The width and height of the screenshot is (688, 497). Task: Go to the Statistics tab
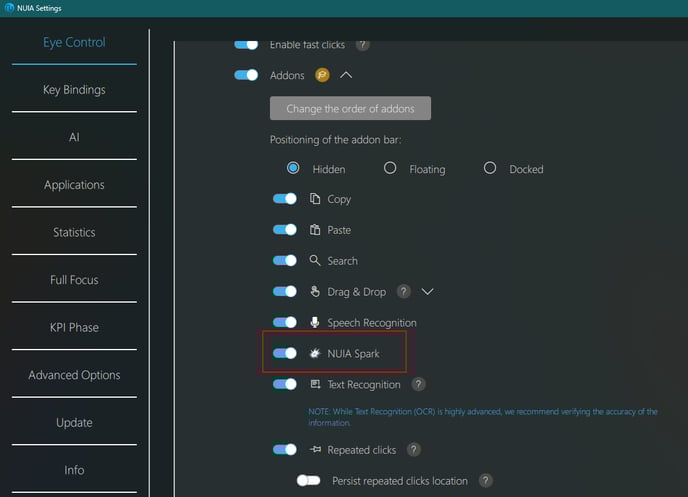pos(74,232)
